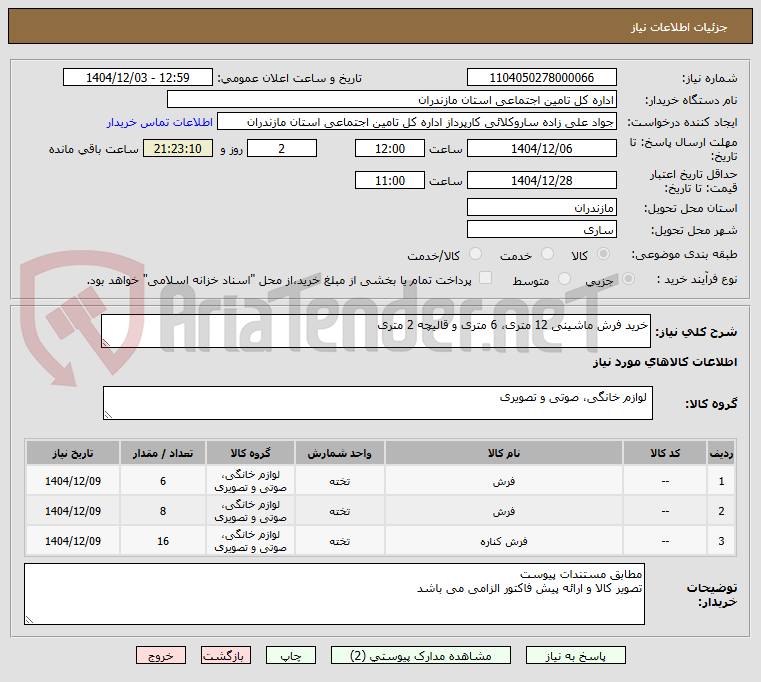
Task: Click the فرش name in row 2
Action: point(504,511)
